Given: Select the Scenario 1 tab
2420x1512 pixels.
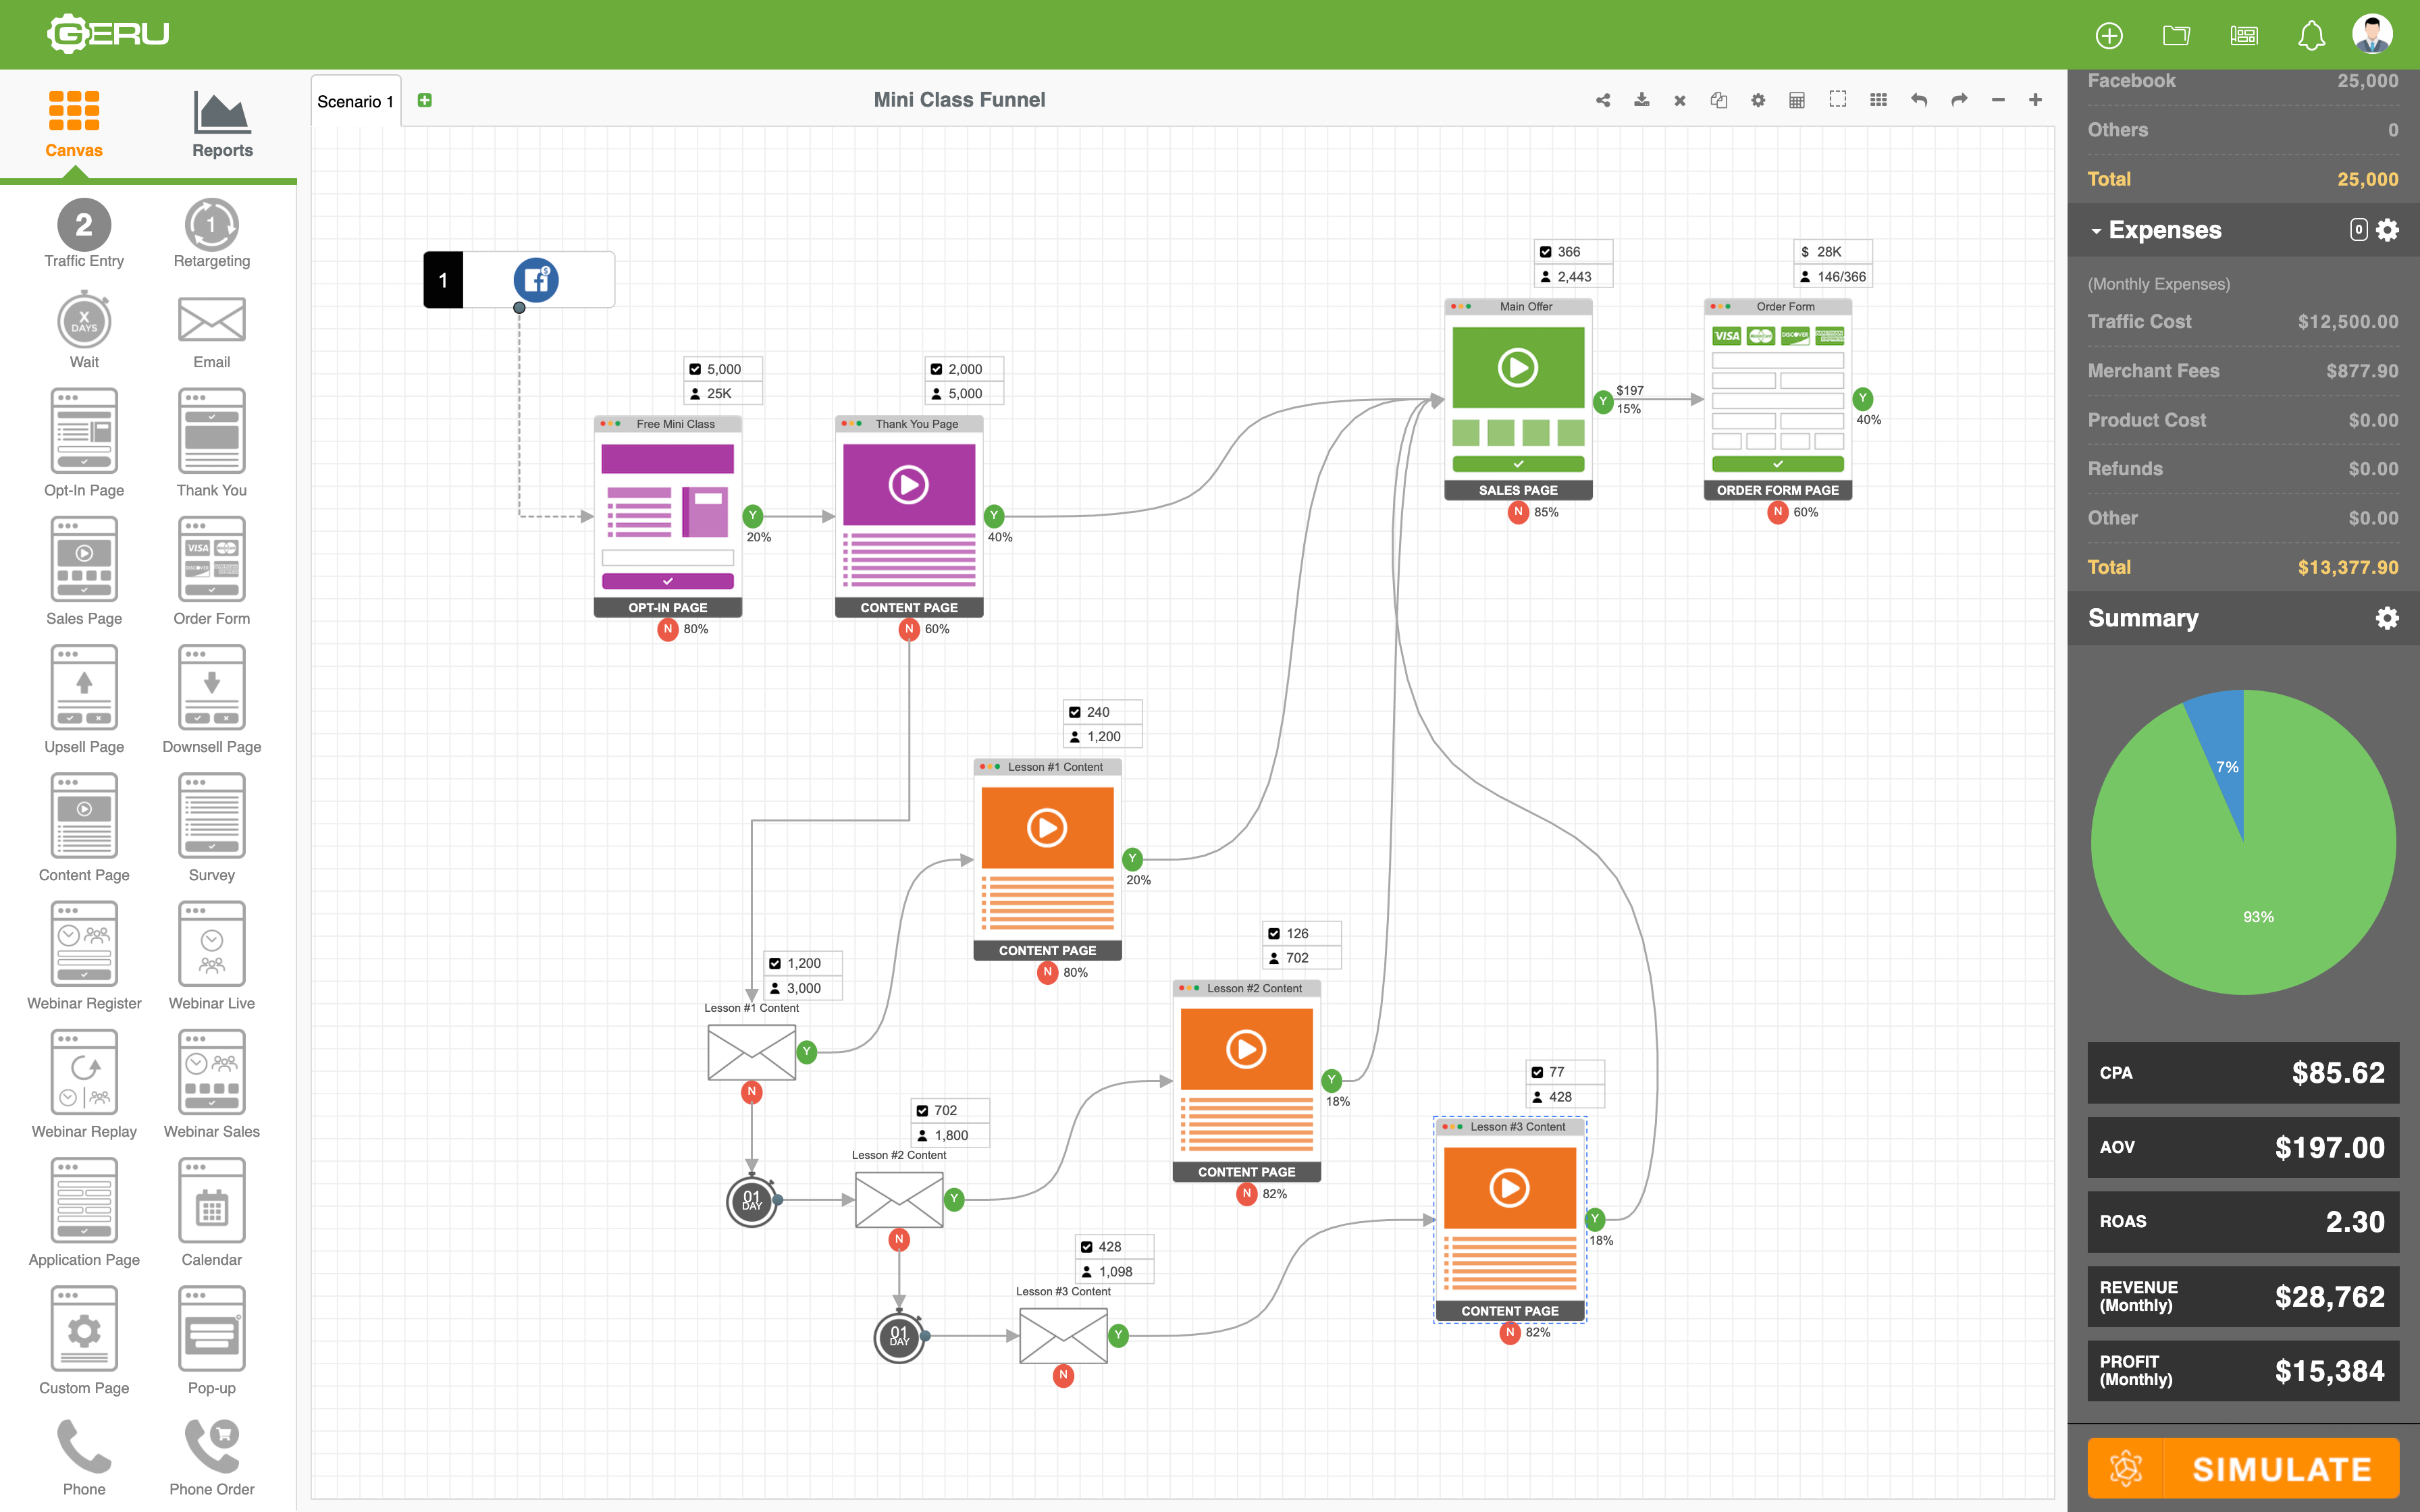Looking at the screenshot, I should pyautogui.click(x=355, y=100).
